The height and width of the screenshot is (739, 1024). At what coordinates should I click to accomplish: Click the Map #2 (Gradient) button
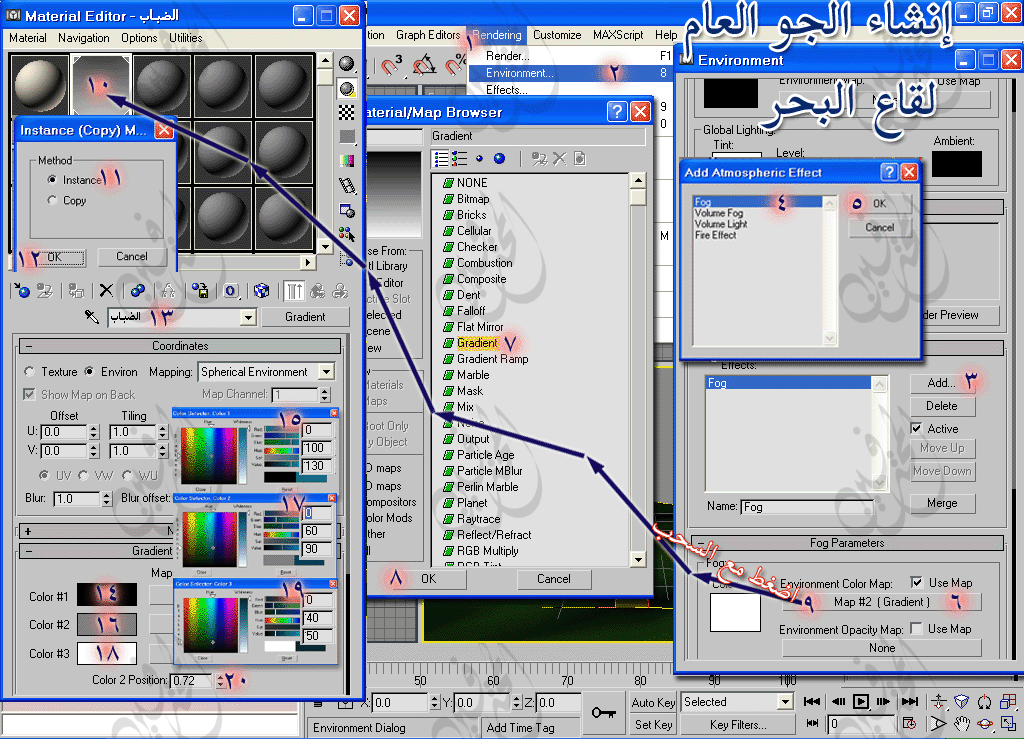pyautogui.click(x=882, y=602)
